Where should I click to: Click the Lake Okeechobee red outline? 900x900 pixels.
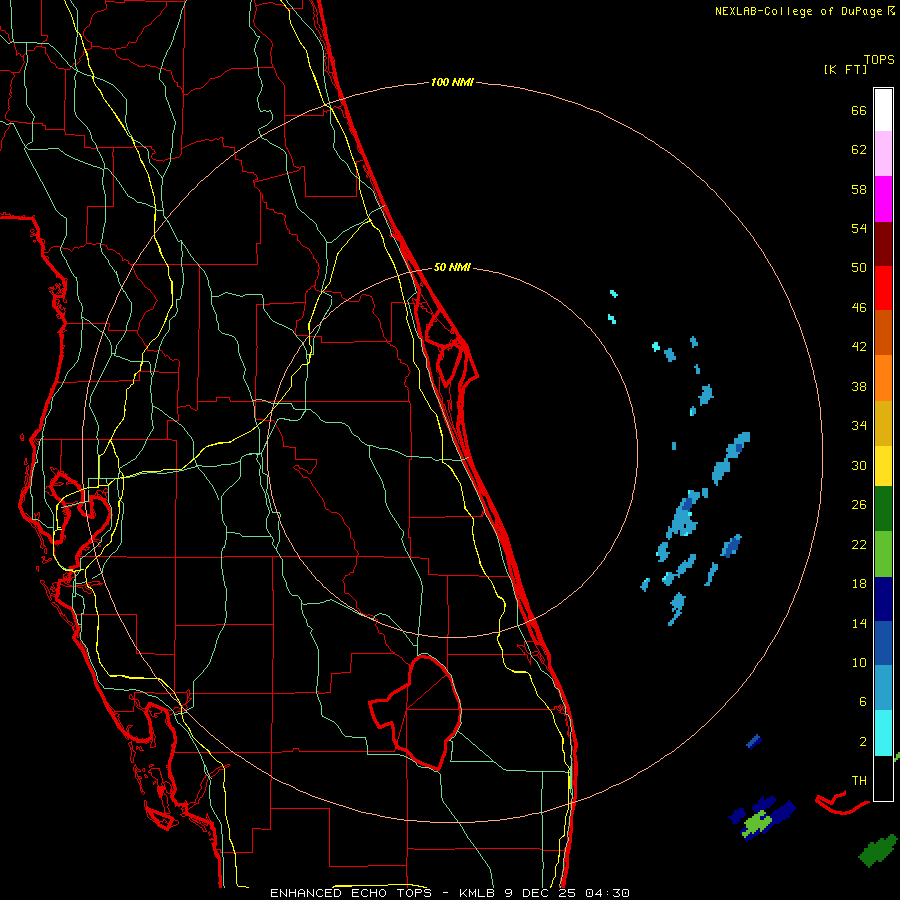pyautogui.click(x=416, y=712)
